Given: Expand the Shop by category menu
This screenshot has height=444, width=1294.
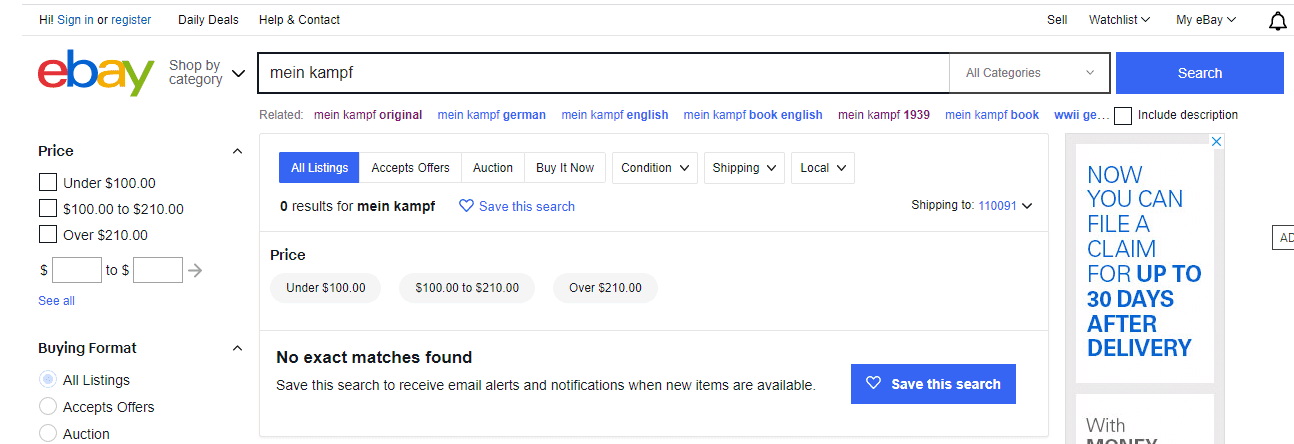Looking at the screenshot, I should pos(207,73).
